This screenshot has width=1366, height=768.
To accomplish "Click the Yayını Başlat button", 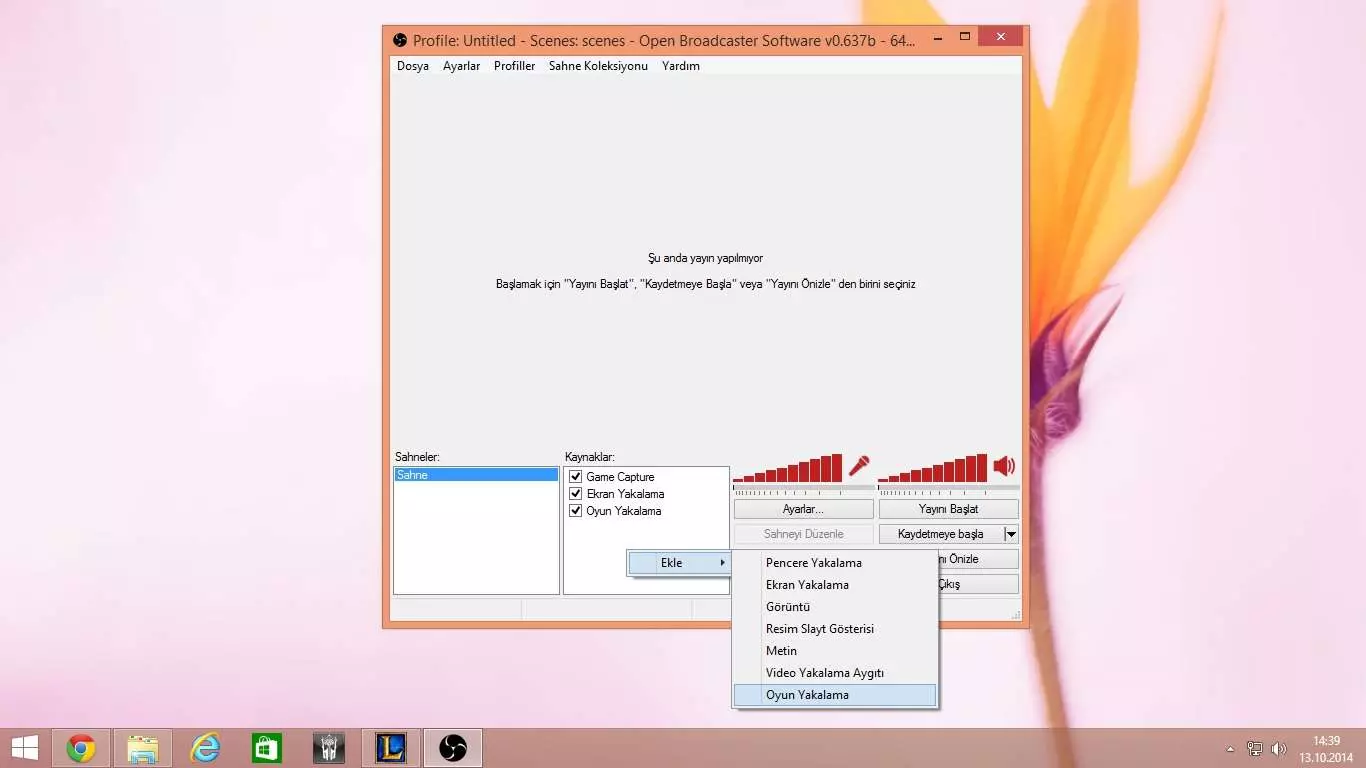I will click(x=949, y=509).
